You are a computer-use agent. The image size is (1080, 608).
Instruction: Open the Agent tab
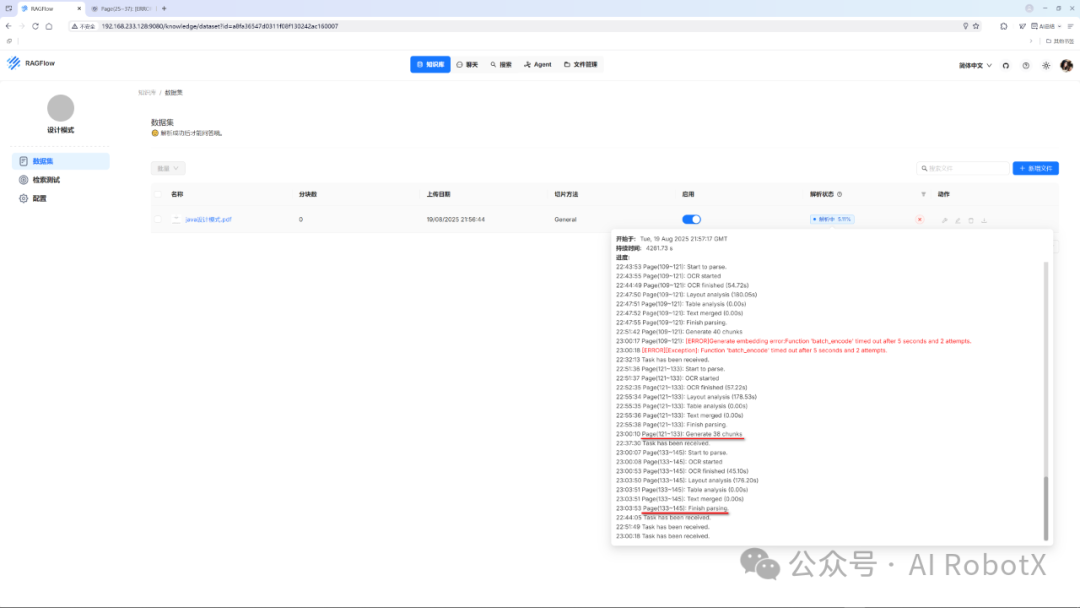point(537,65)
